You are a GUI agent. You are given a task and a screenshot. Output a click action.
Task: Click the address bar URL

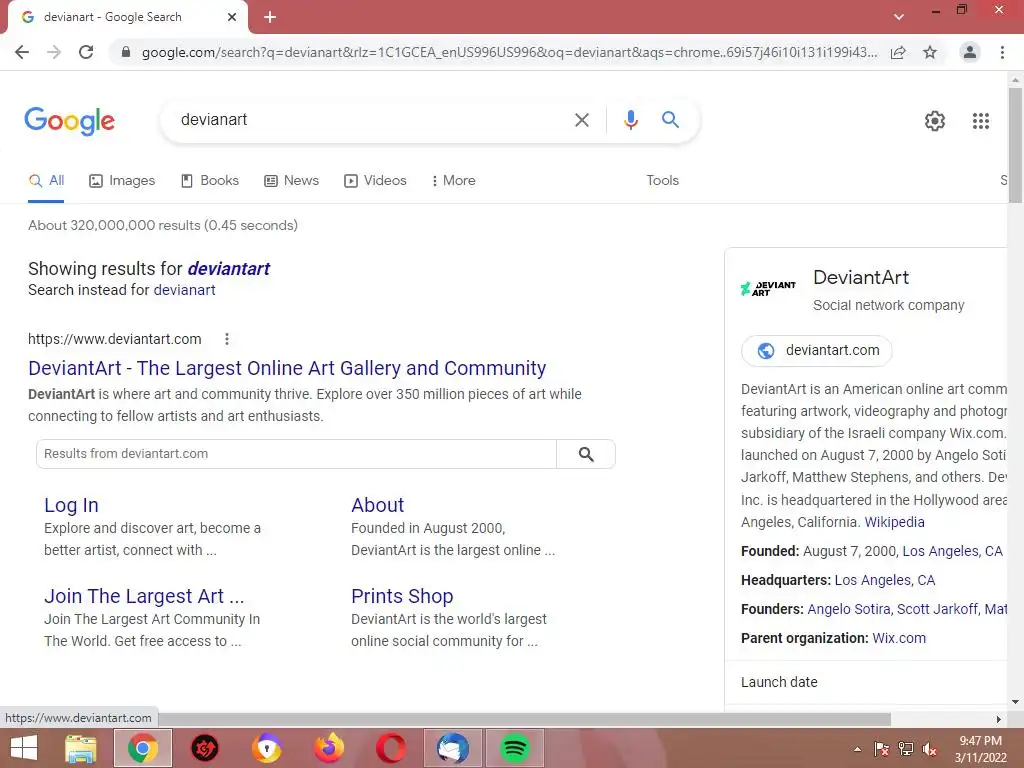509,52
